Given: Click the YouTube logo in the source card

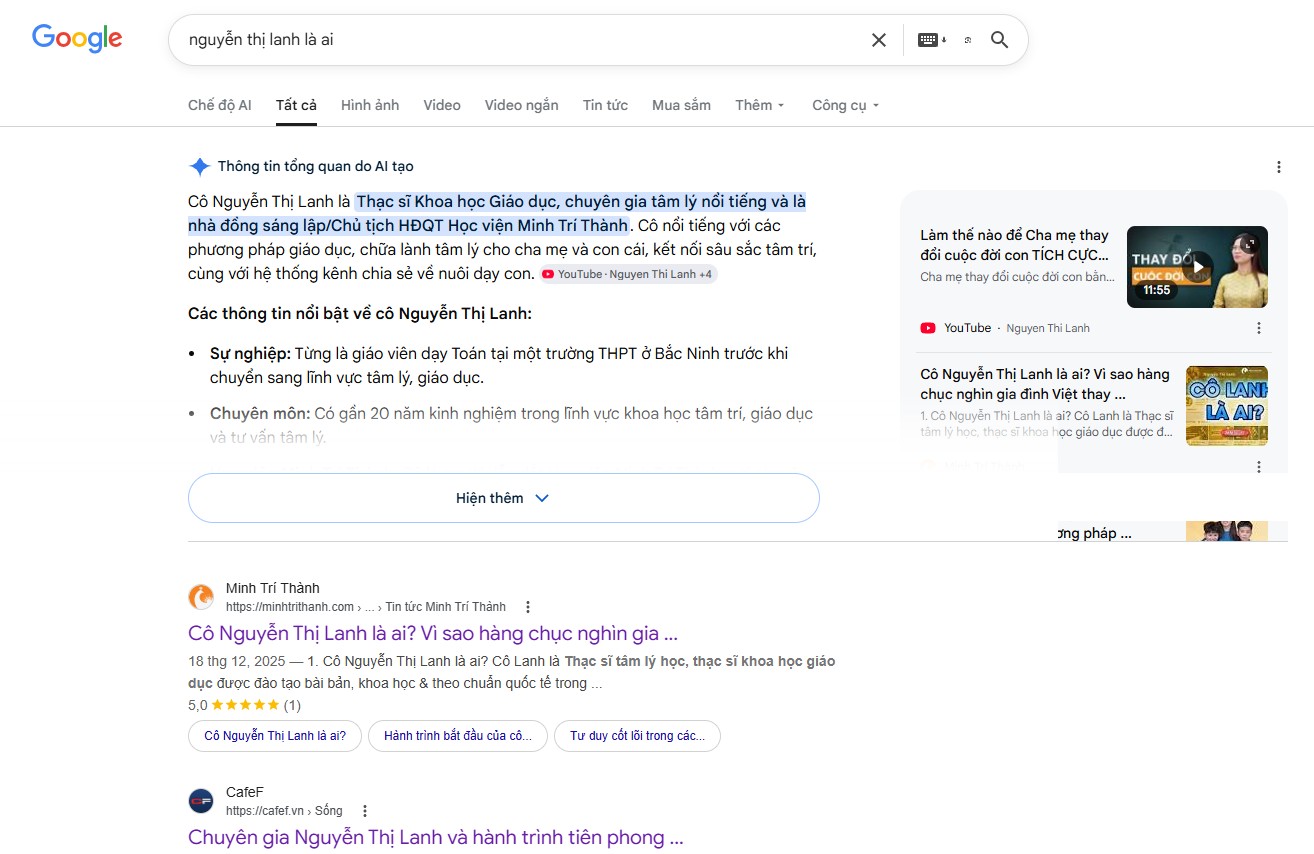Looking at the screenshot, I should pos(928,328).
